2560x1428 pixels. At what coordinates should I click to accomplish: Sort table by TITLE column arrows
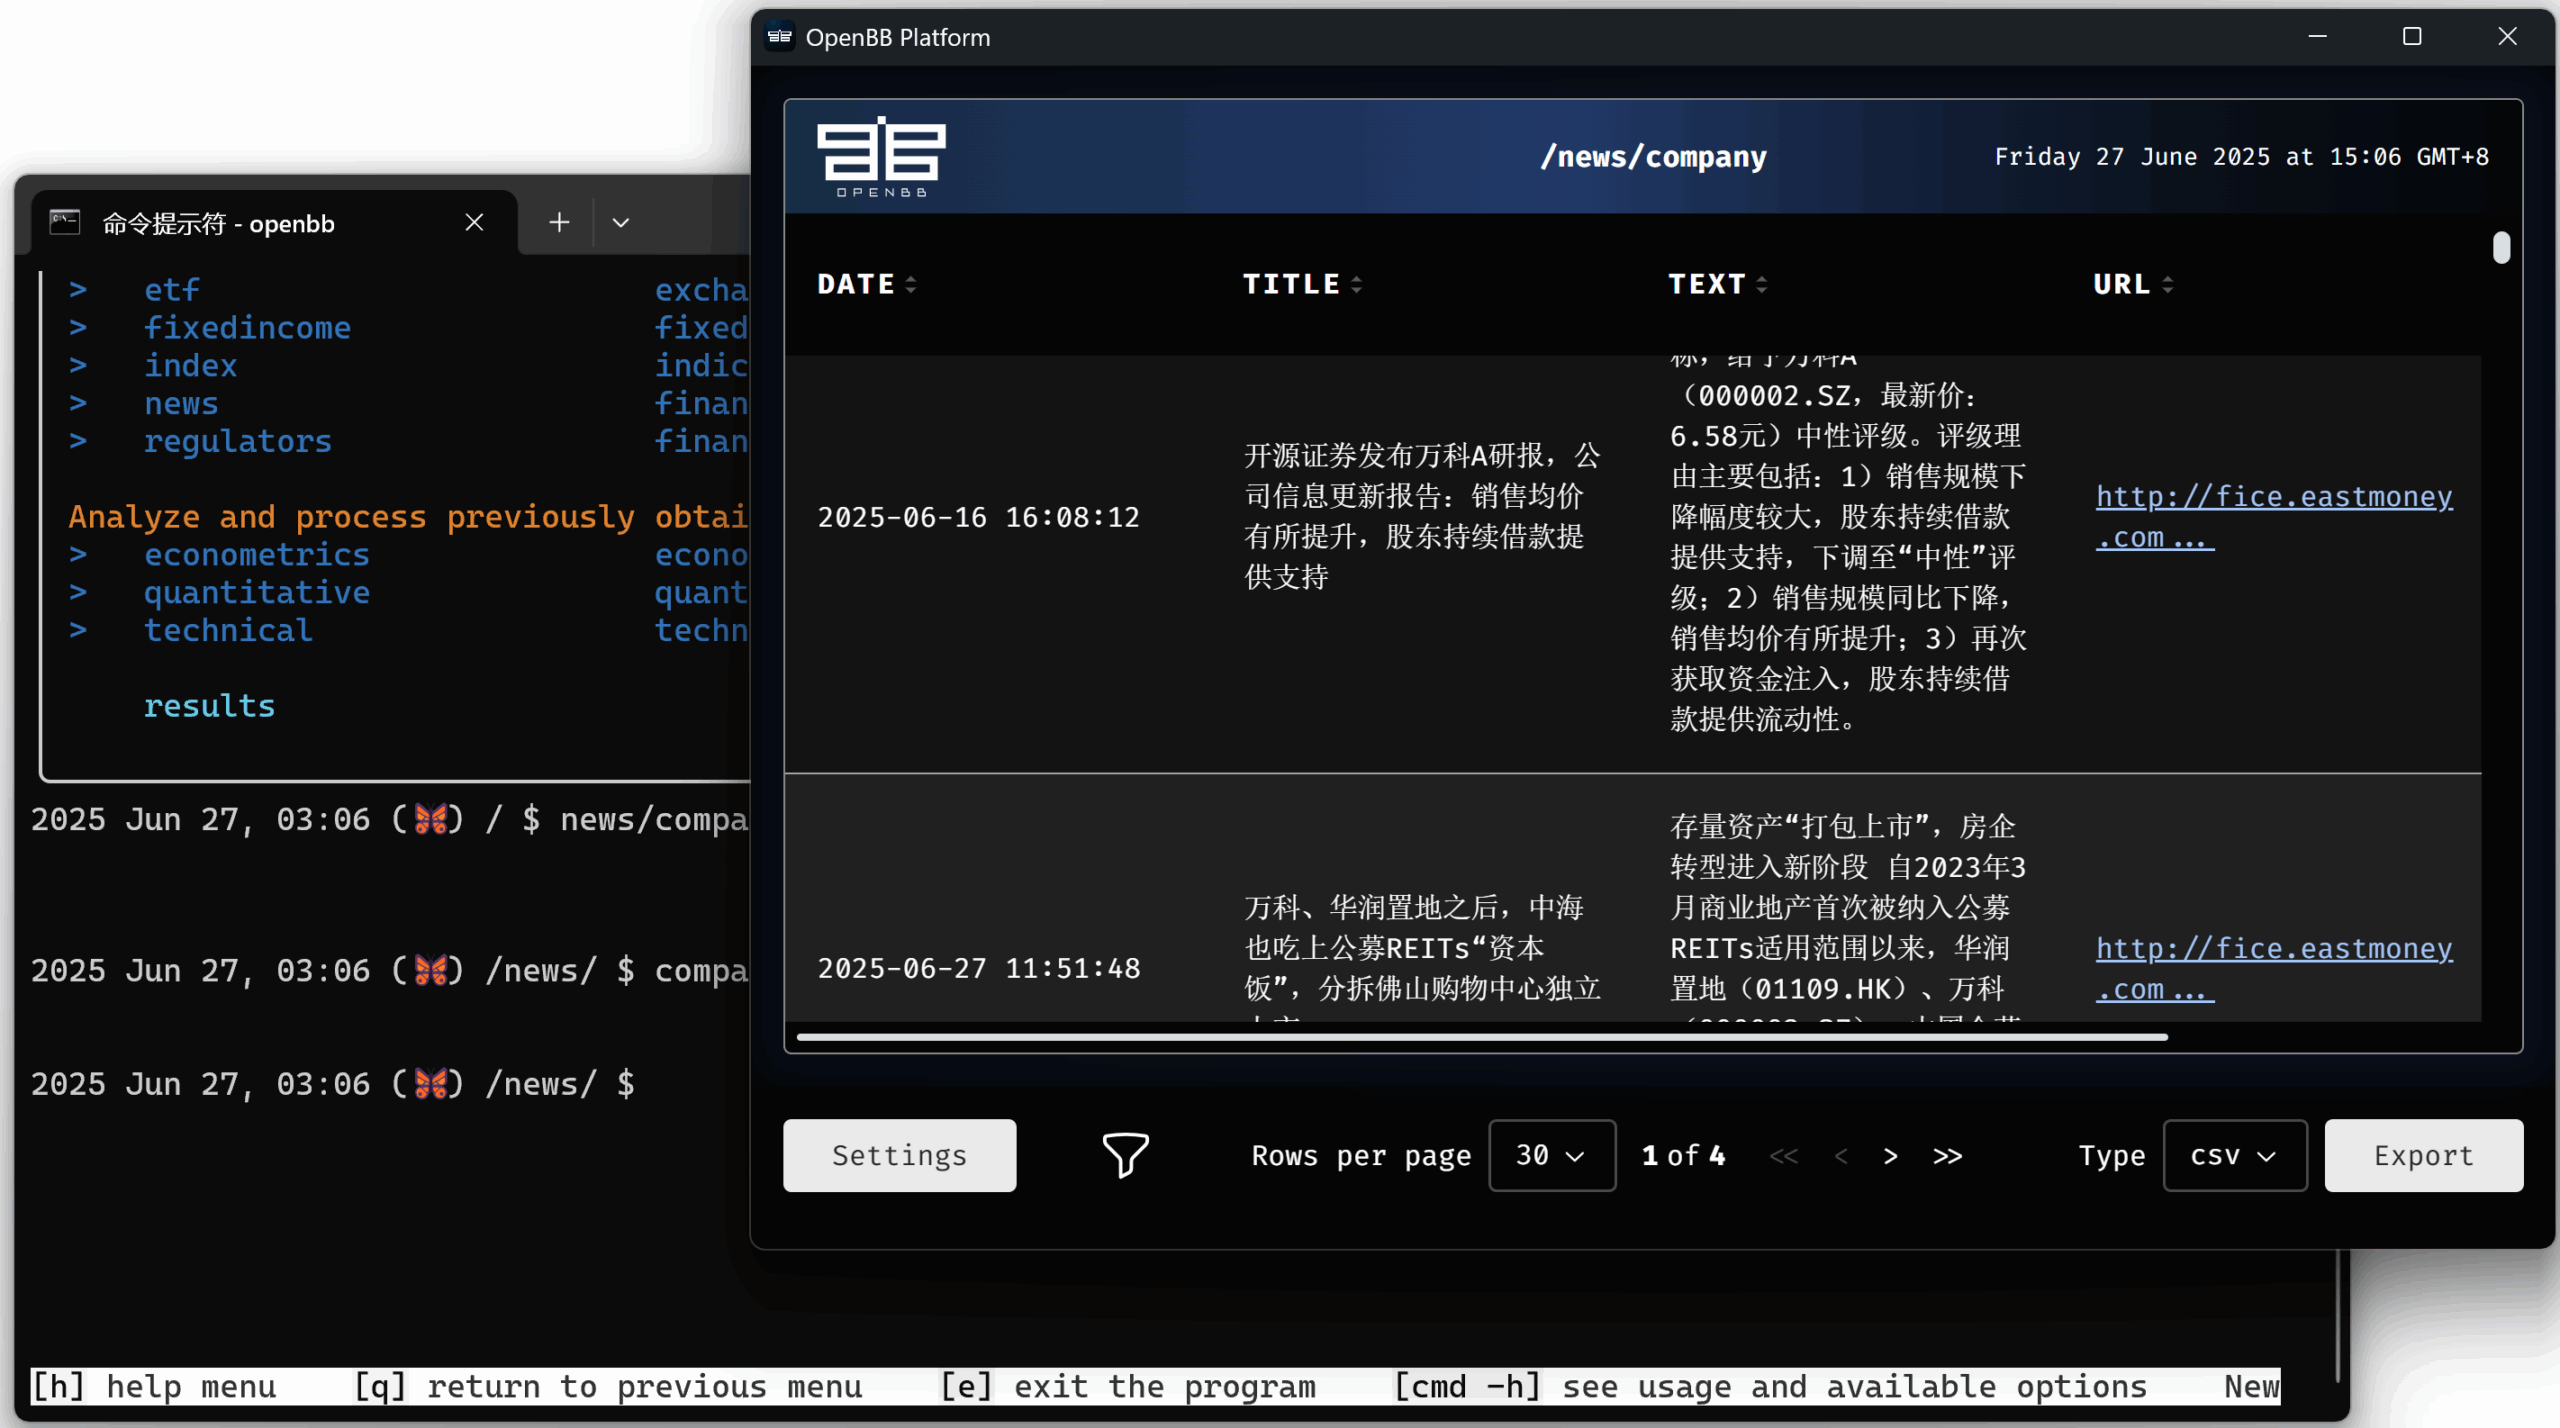(x=1356, y=285)
